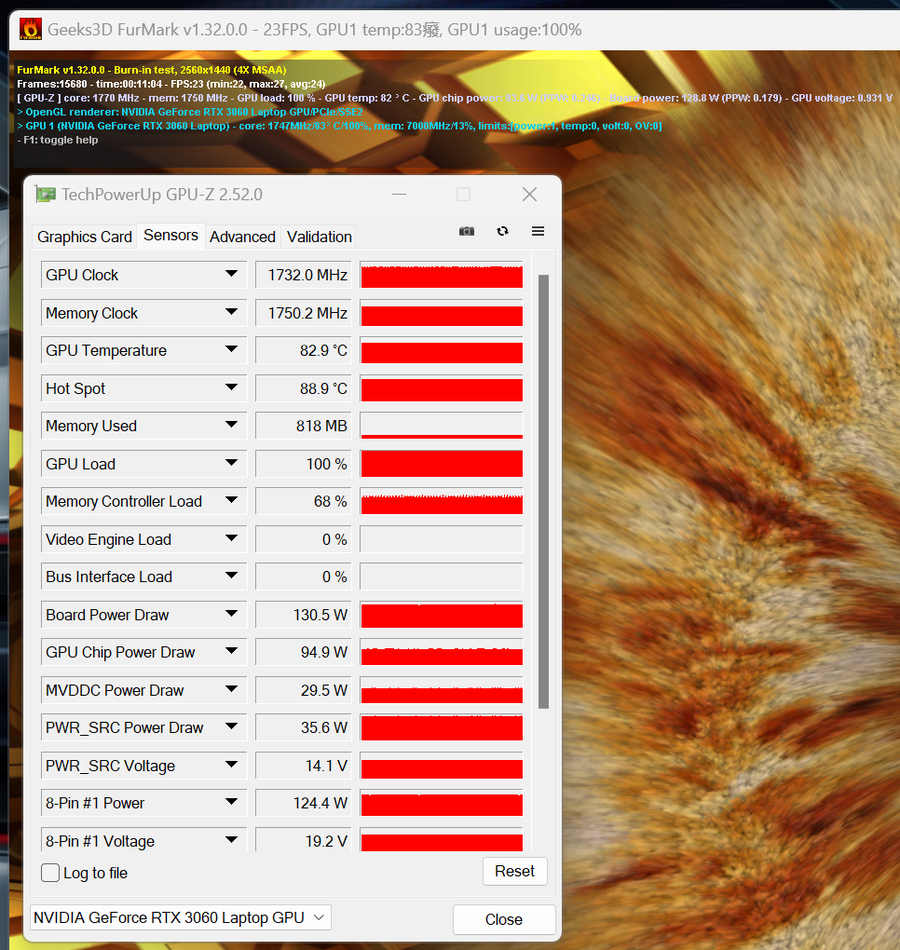Click the 82.9 °C temperature value
900x950 pixels.
(303, 351)
